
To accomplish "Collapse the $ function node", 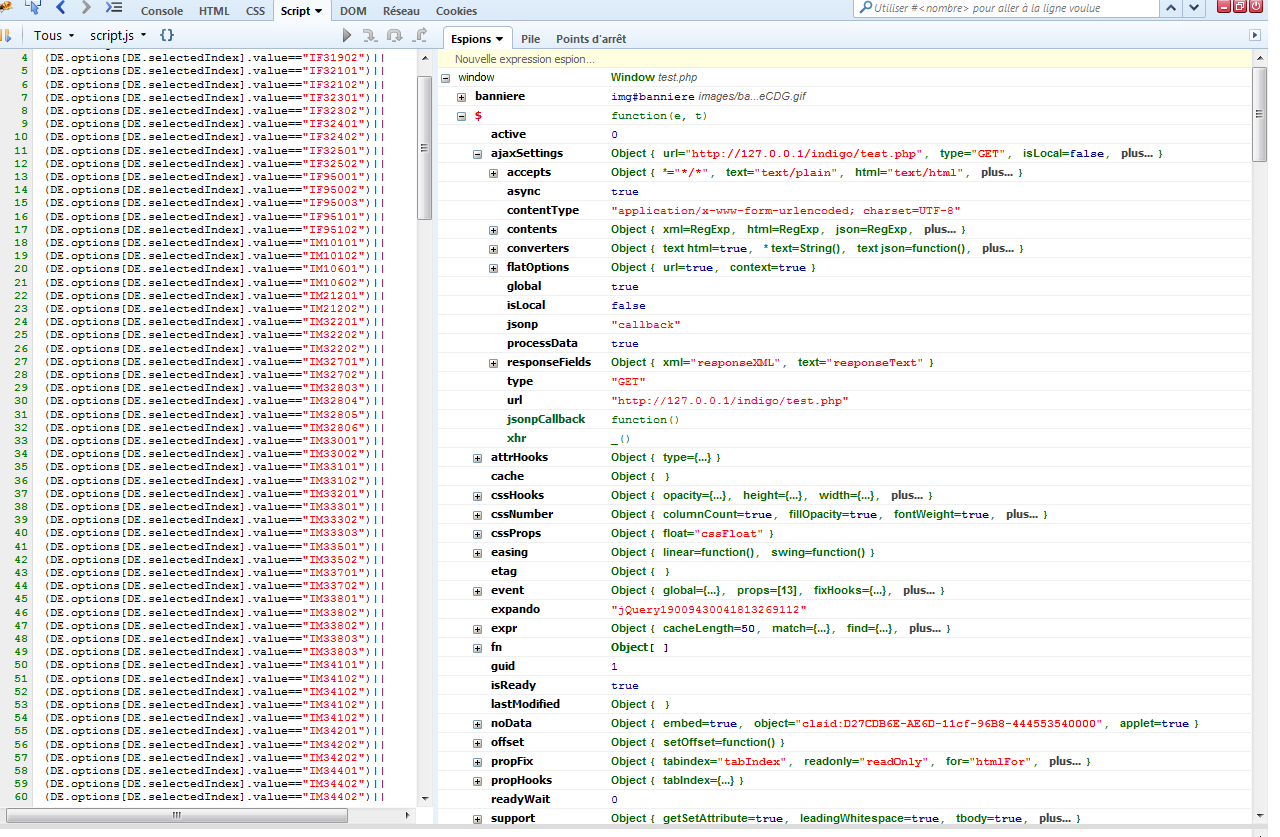I will pos(461,115).
